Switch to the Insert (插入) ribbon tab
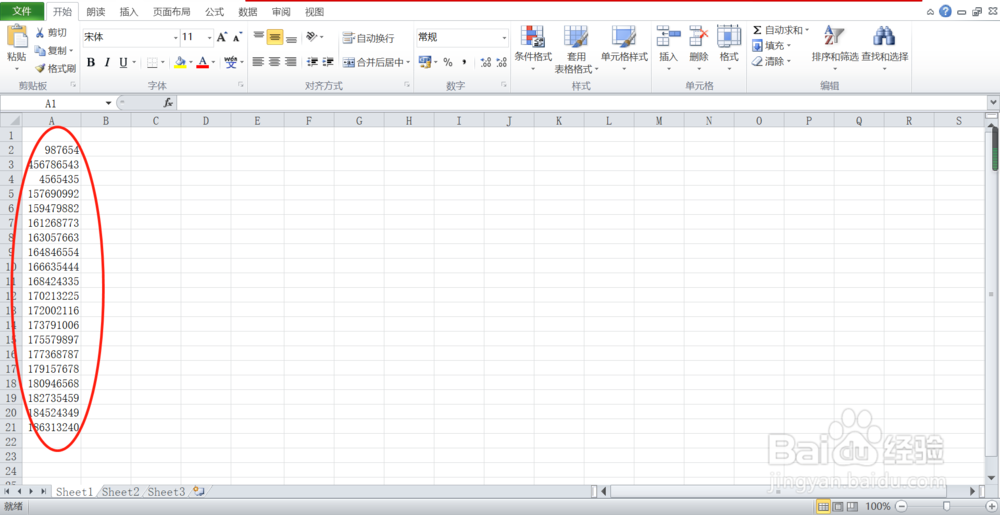 tap(128, 11)
